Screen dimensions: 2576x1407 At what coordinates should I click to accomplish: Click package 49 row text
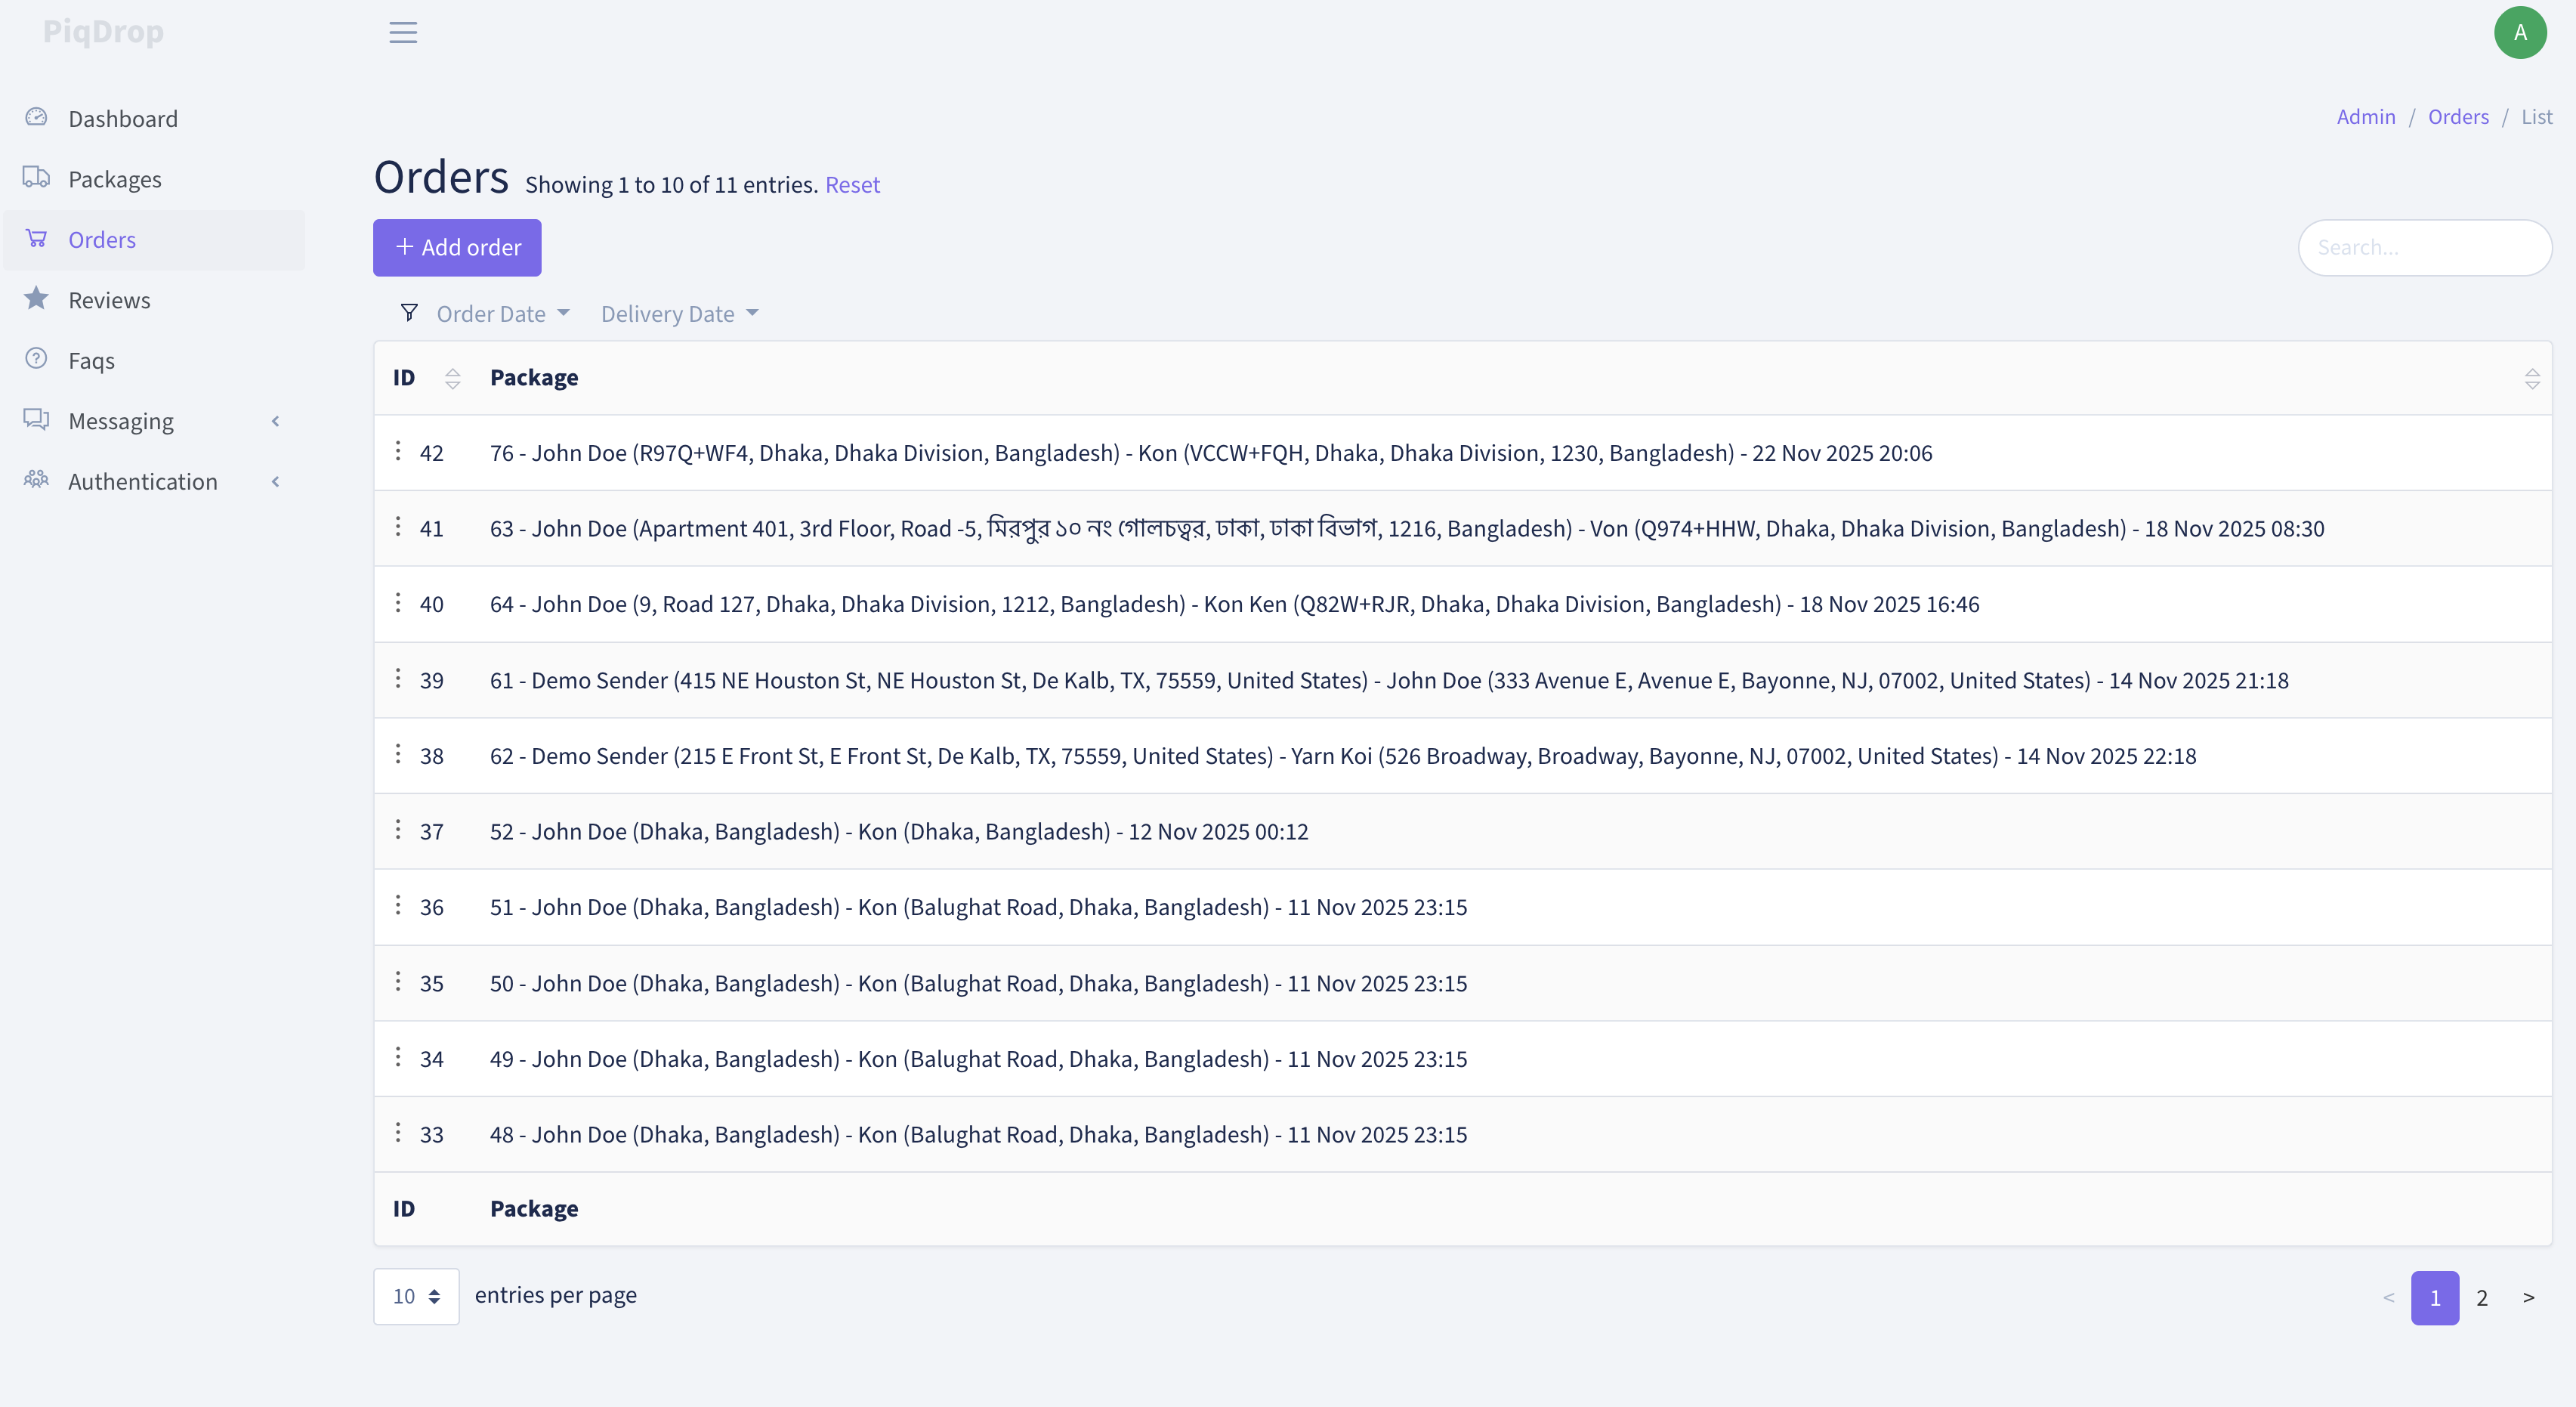(x=978, y=1058)
